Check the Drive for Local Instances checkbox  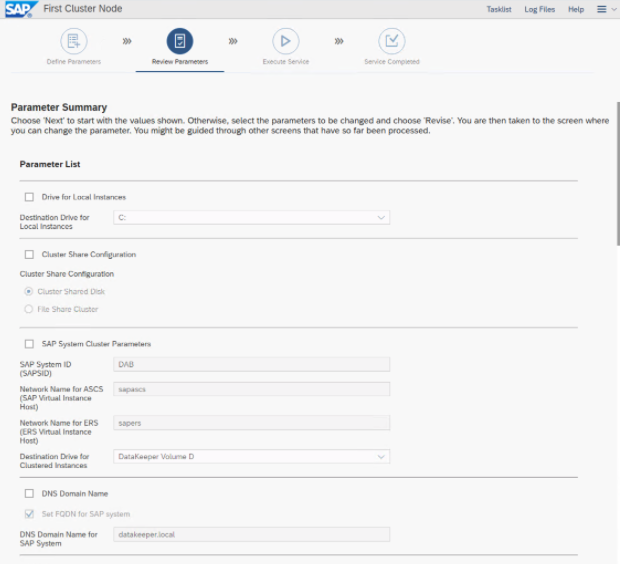[x=29, y=197]
